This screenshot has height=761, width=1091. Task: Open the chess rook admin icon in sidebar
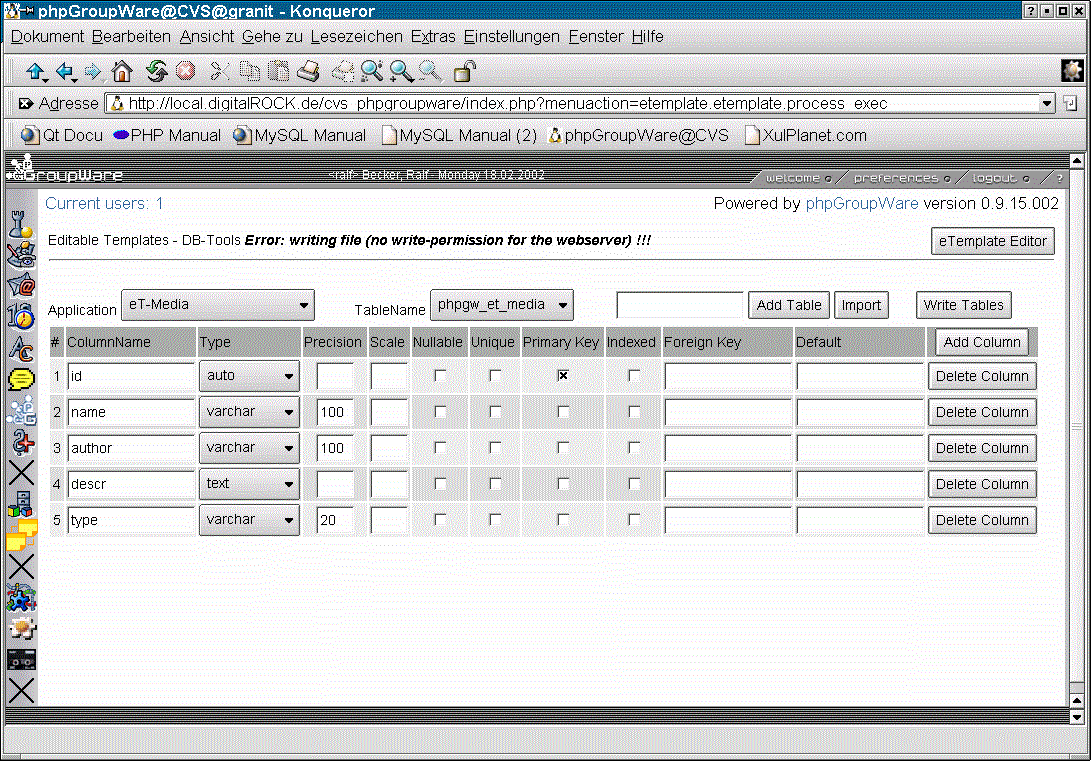pos(20,224)
